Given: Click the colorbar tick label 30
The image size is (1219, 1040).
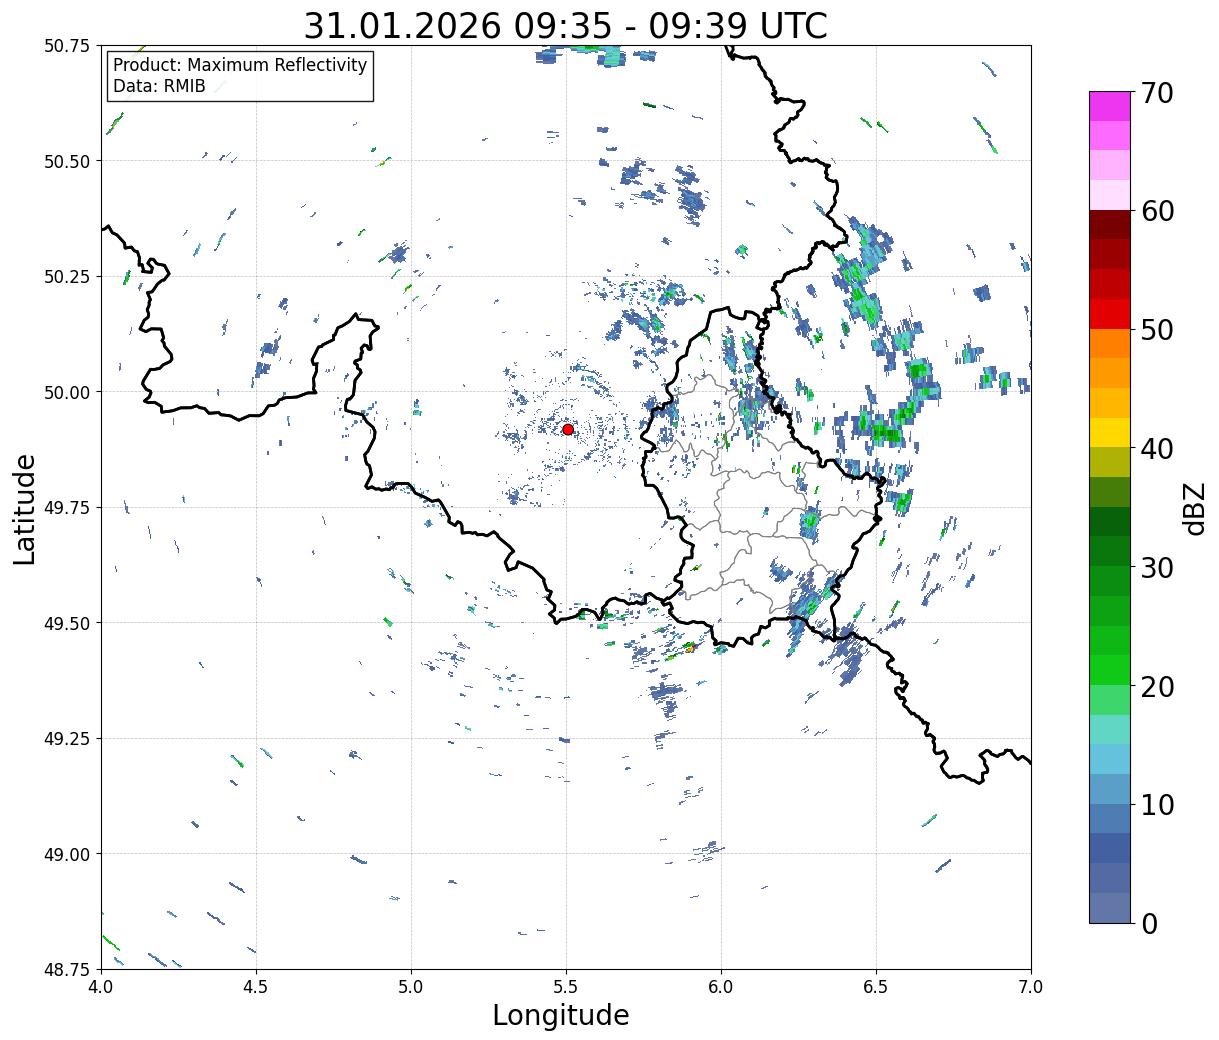Looking at the screenshot, I should pyautogui.click(x=1156, y=567).
